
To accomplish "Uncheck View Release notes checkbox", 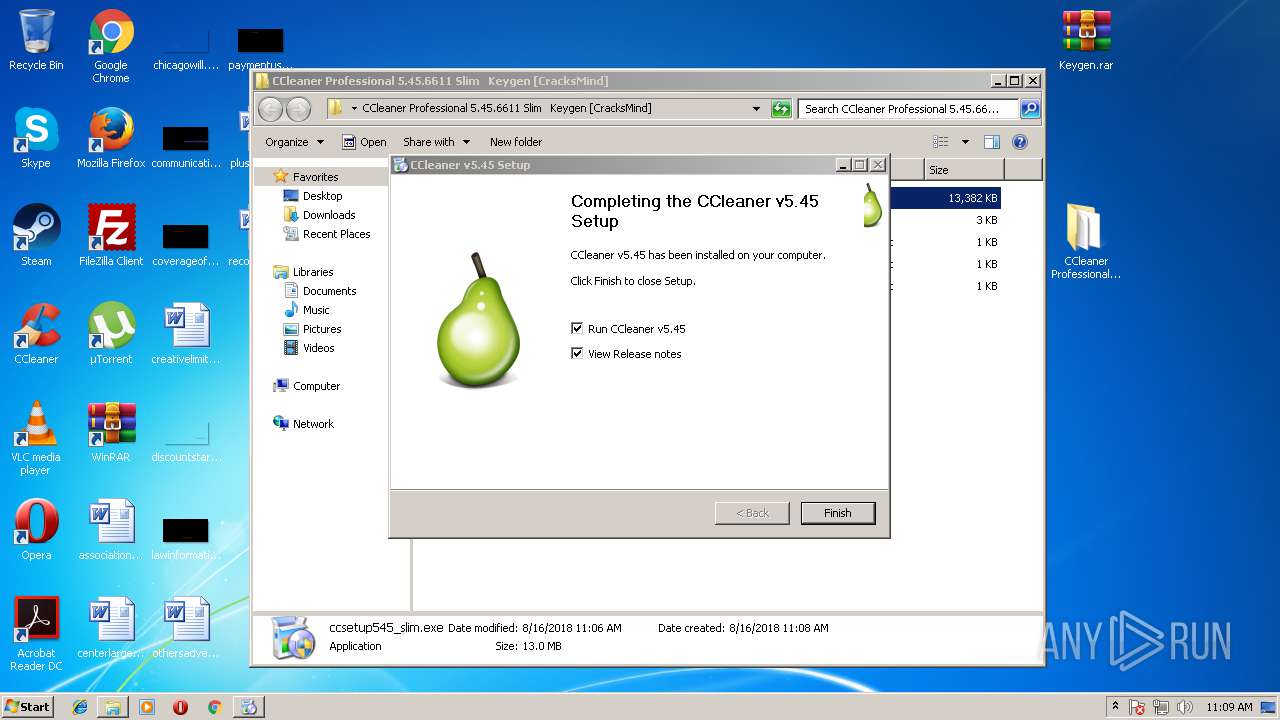I will (x=577, y=353).
